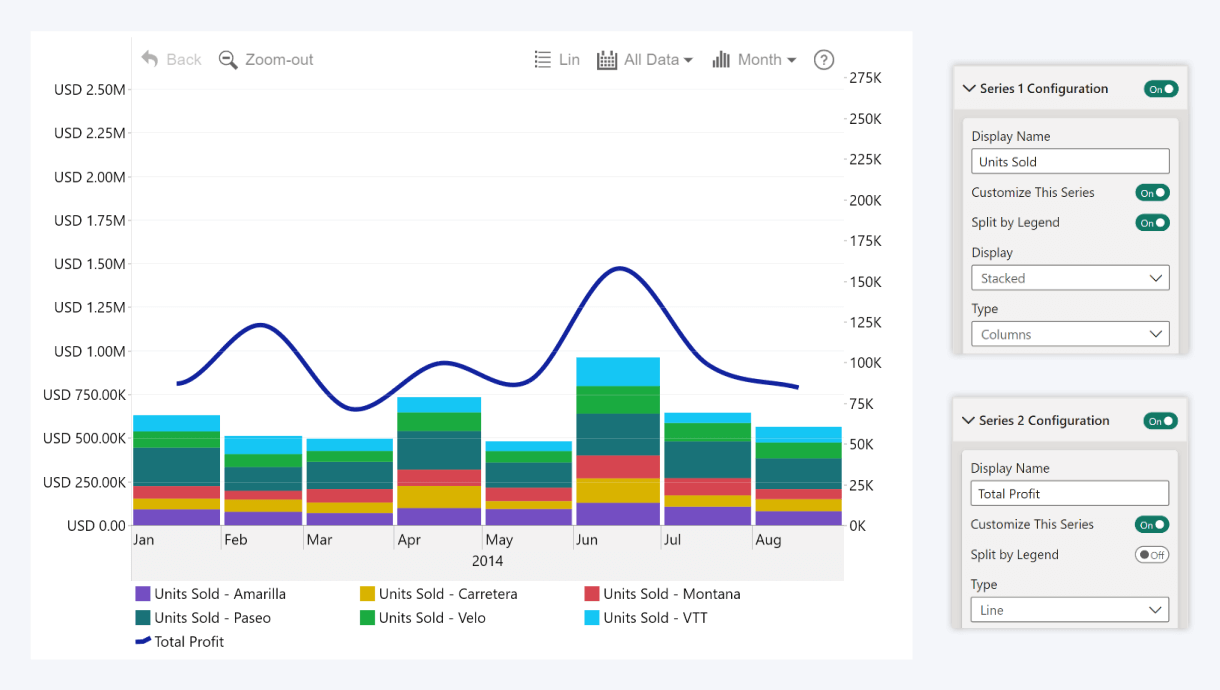1220x690 pixels.
Task: Open the Columns type dropdown
Action: click(x=1070, y=334)
